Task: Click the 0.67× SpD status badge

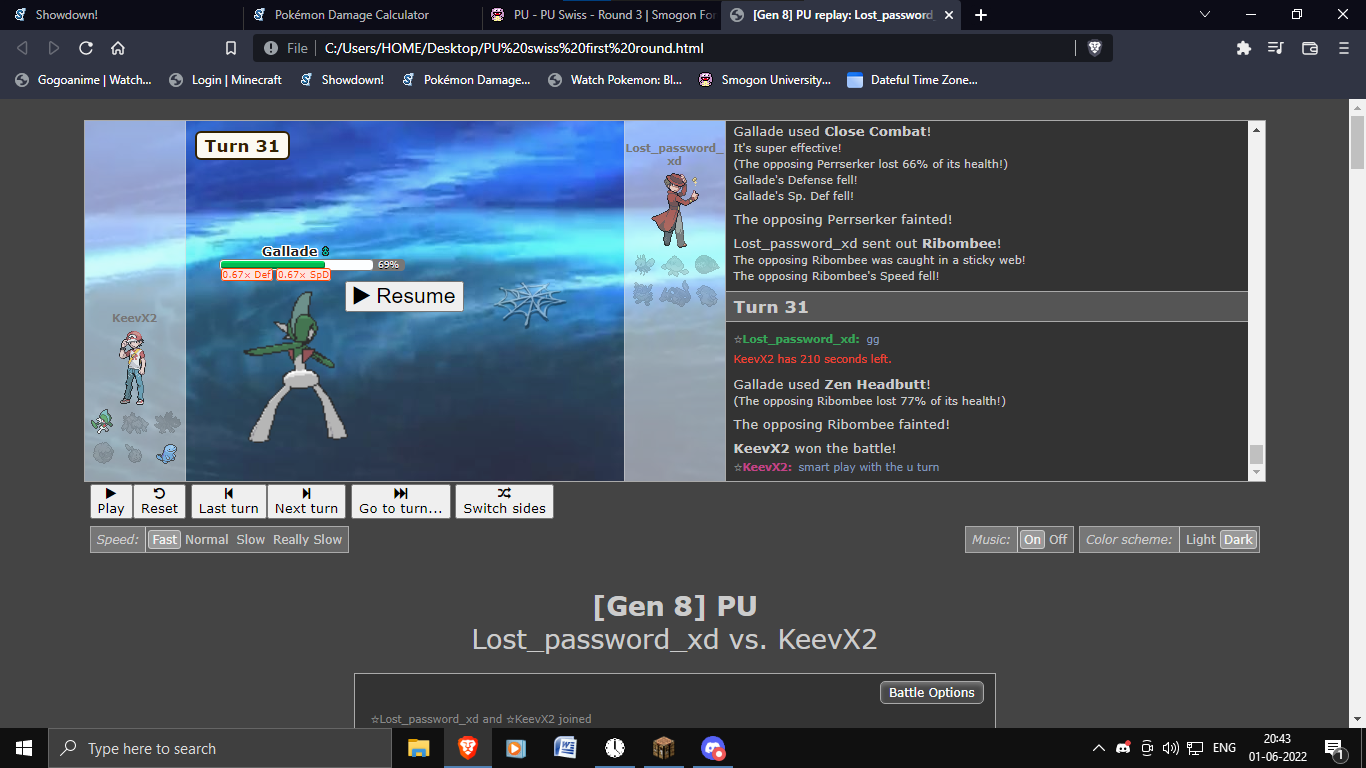Action: coord(304,275)
